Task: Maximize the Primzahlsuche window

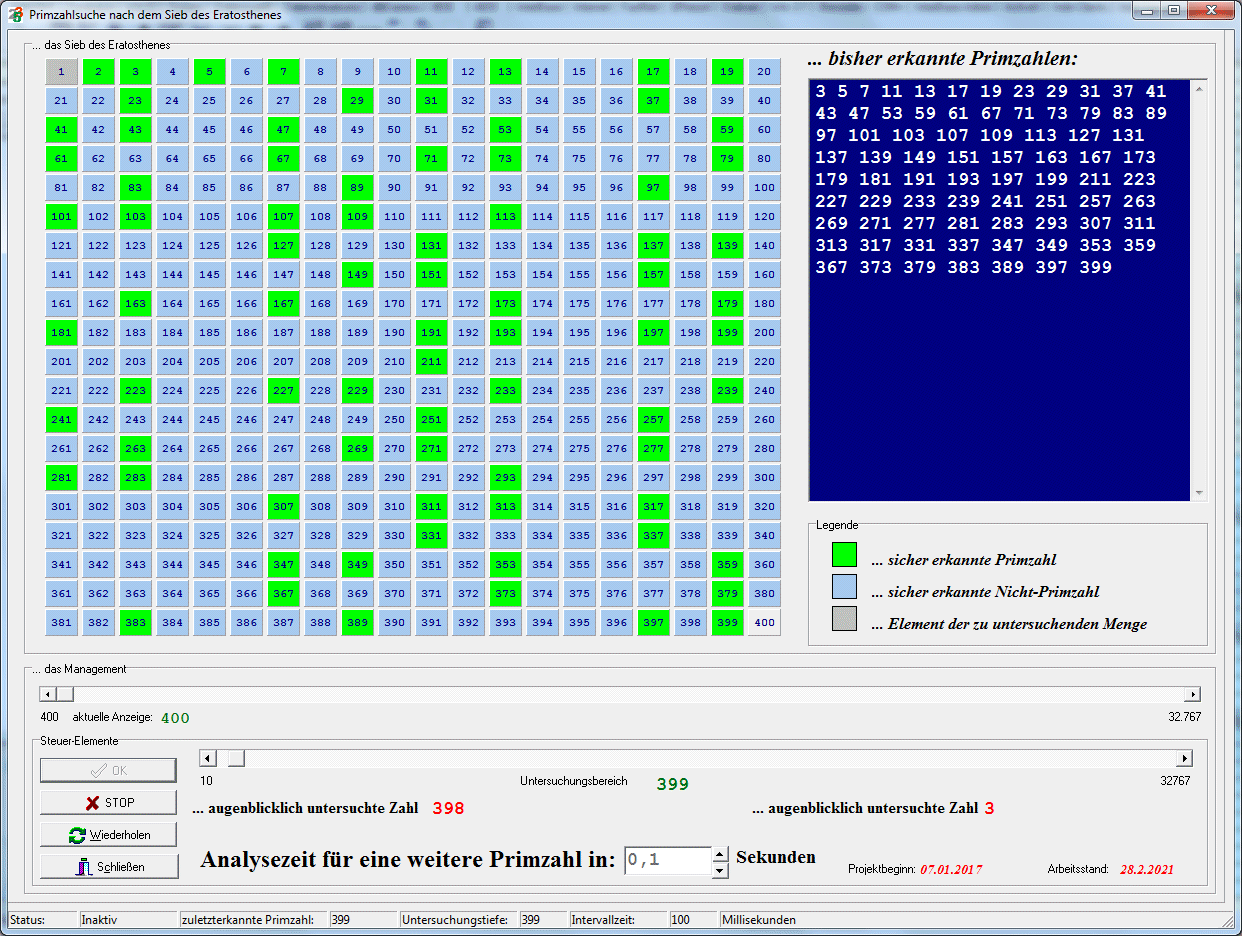Action: click(x=1174, y=11)
